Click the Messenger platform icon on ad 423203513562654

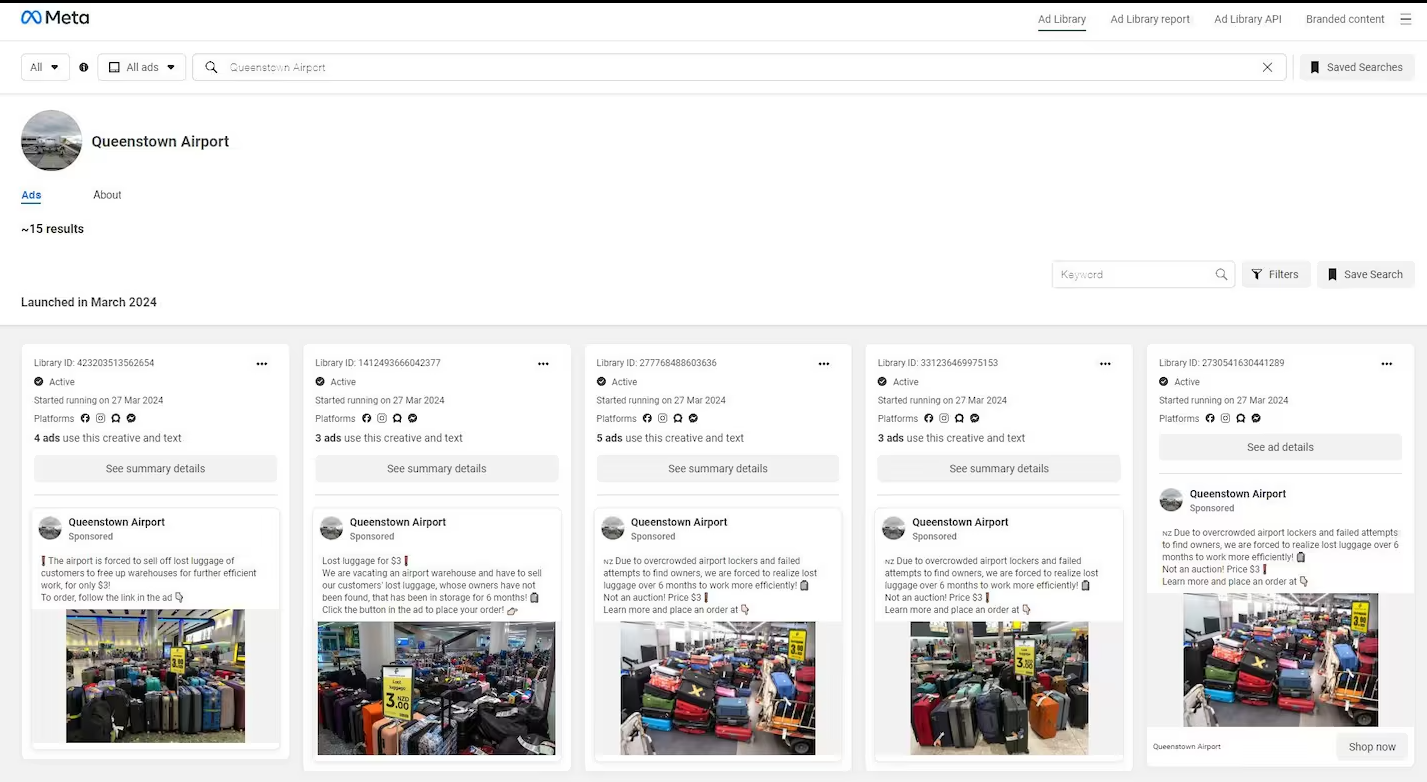pyautogui.click(x=131, y=418)
